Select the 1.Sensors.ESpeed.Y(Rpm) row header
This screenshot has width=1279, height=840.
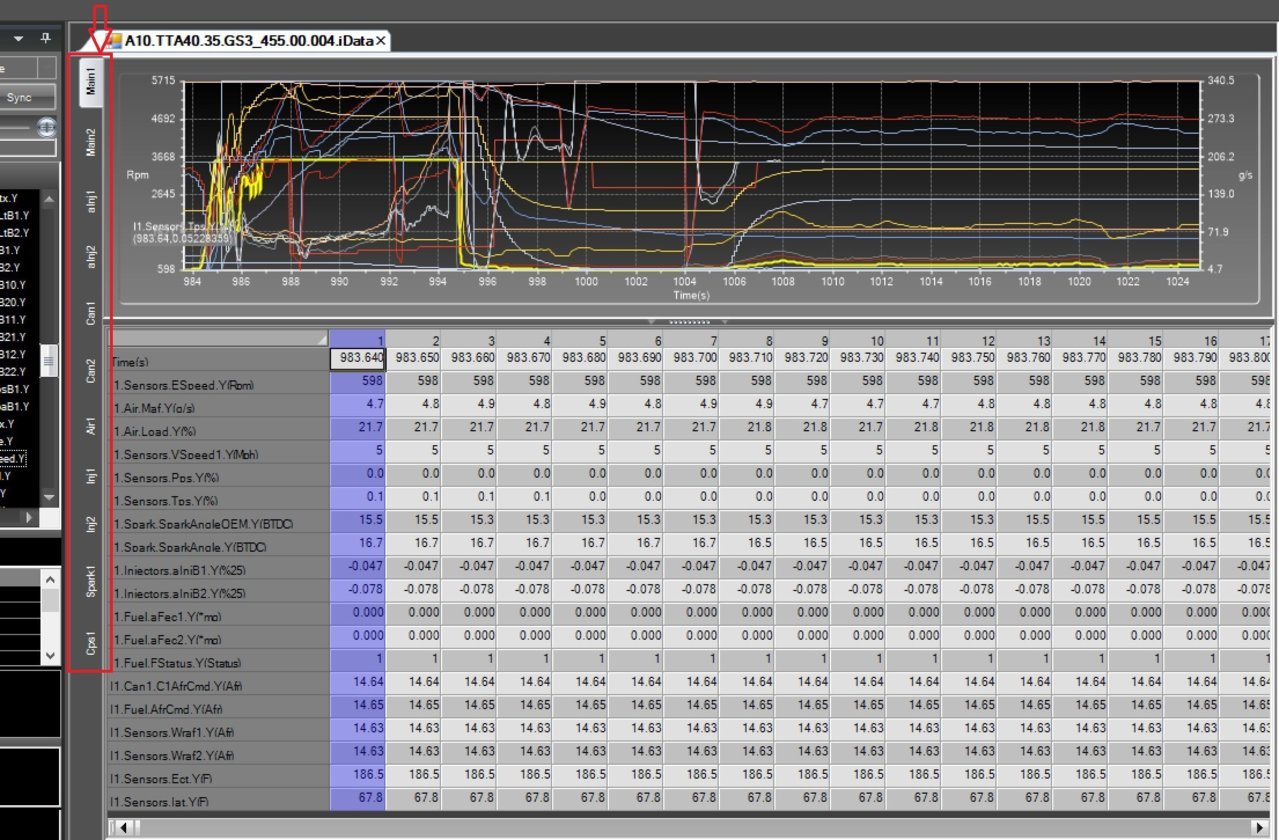218,384
